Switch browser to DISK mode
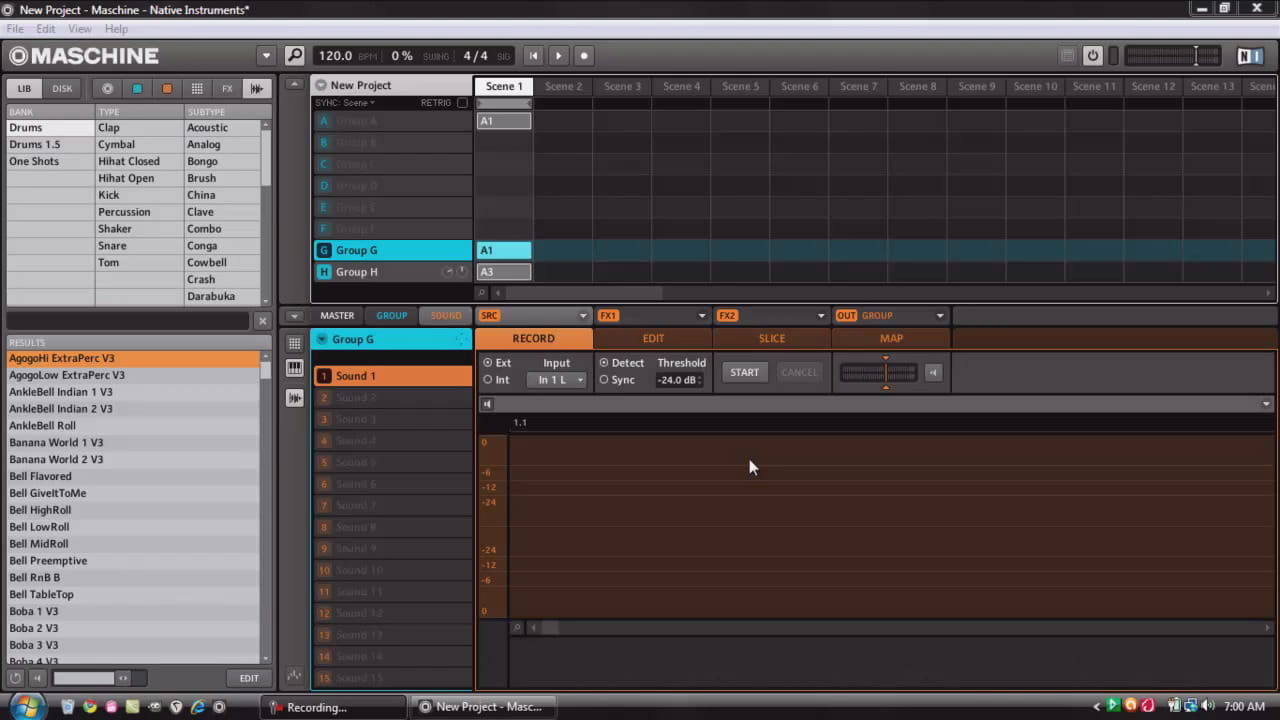The width and height of the screenshot is (1280, 720). coord(62,88)
